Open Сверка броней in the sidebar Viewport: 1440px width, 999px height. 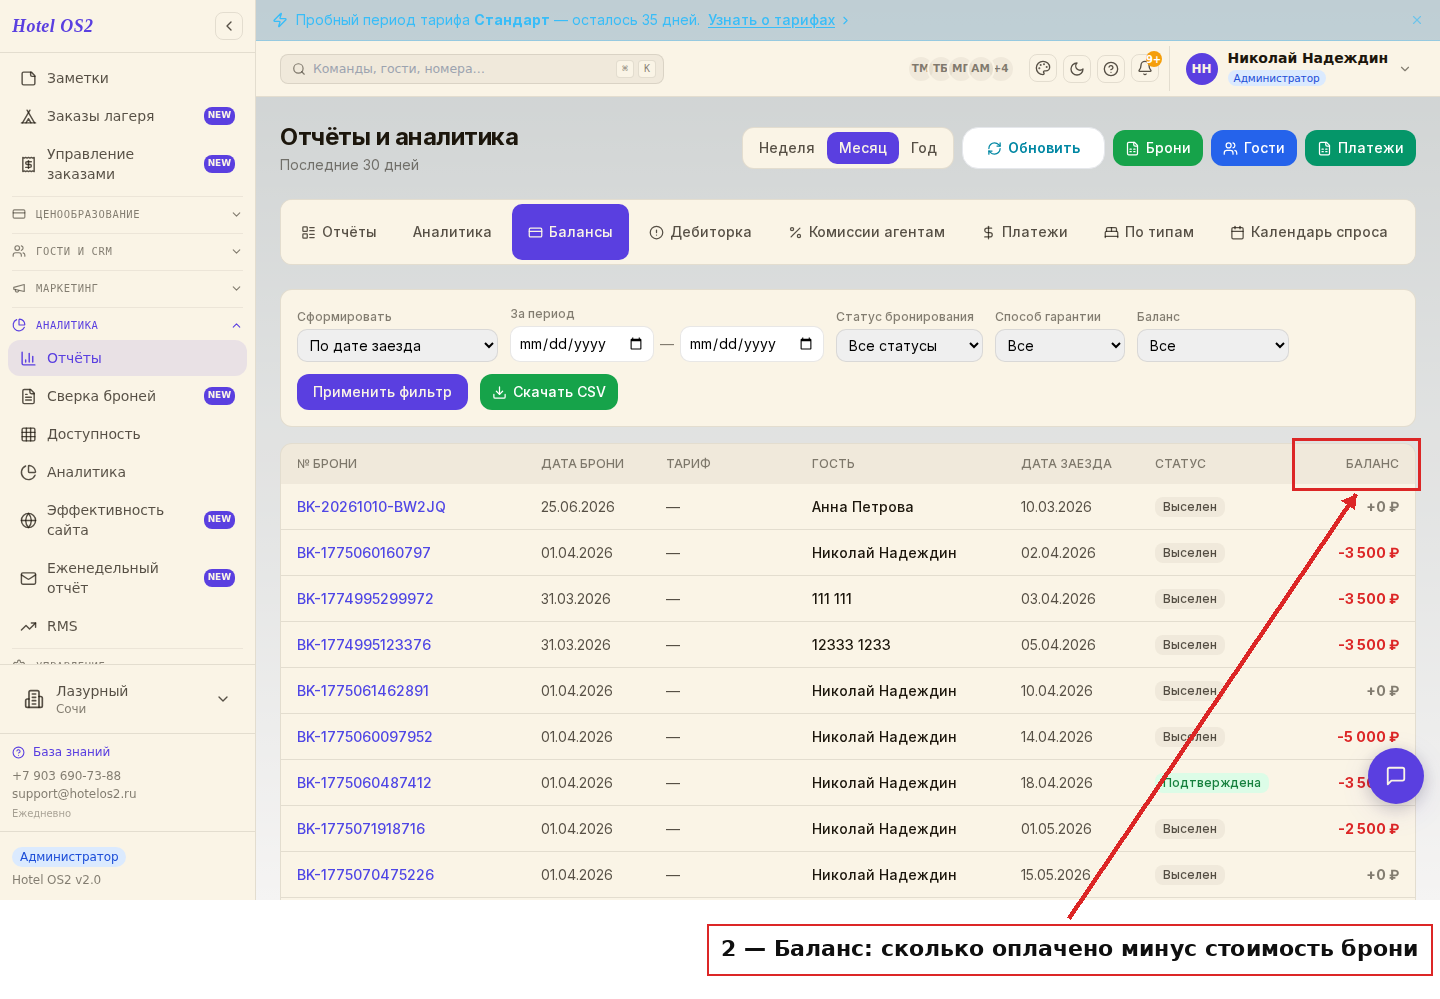click(x=127, y=396)
